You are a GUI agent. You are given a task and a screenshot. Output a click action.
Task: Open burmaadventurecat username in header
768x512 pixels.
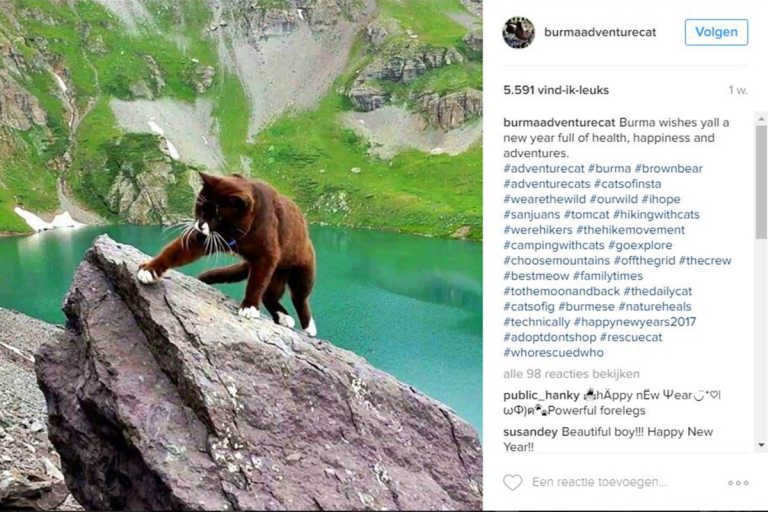pos(600,32)
